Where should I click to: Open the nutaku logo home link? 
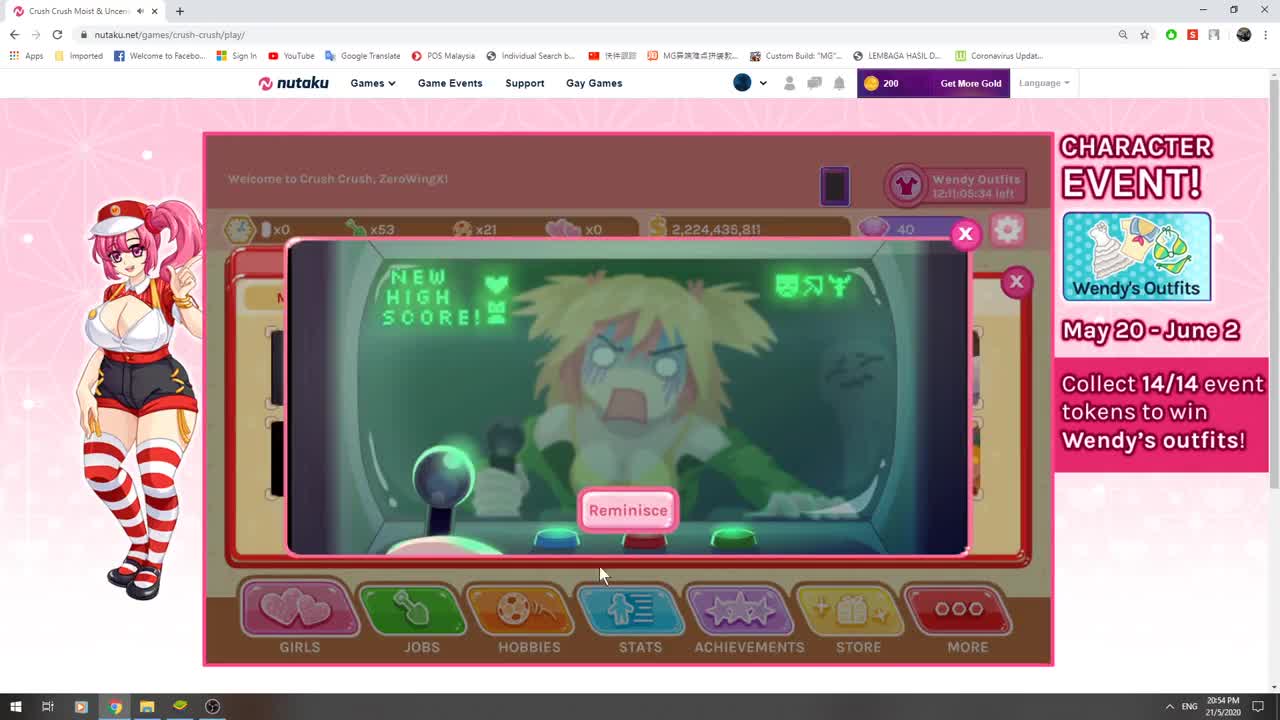pos(293,83)
